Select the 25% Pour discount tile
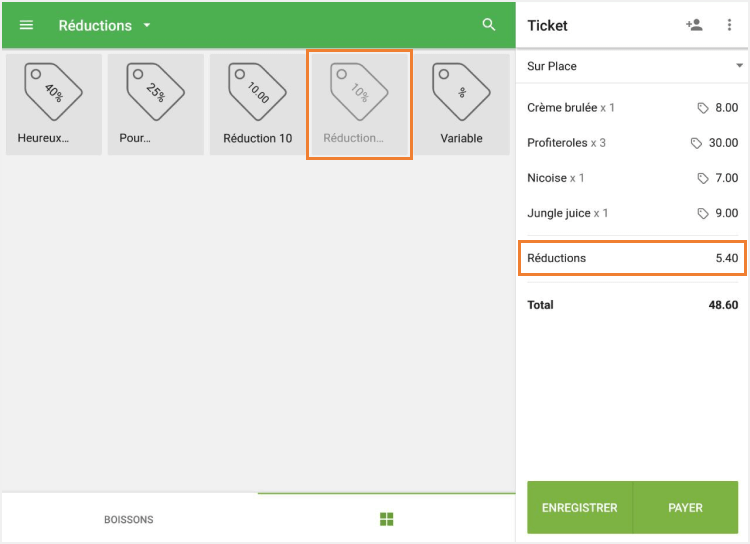The image size is (750, 544). pyautogui.click(x=156, y=104)
